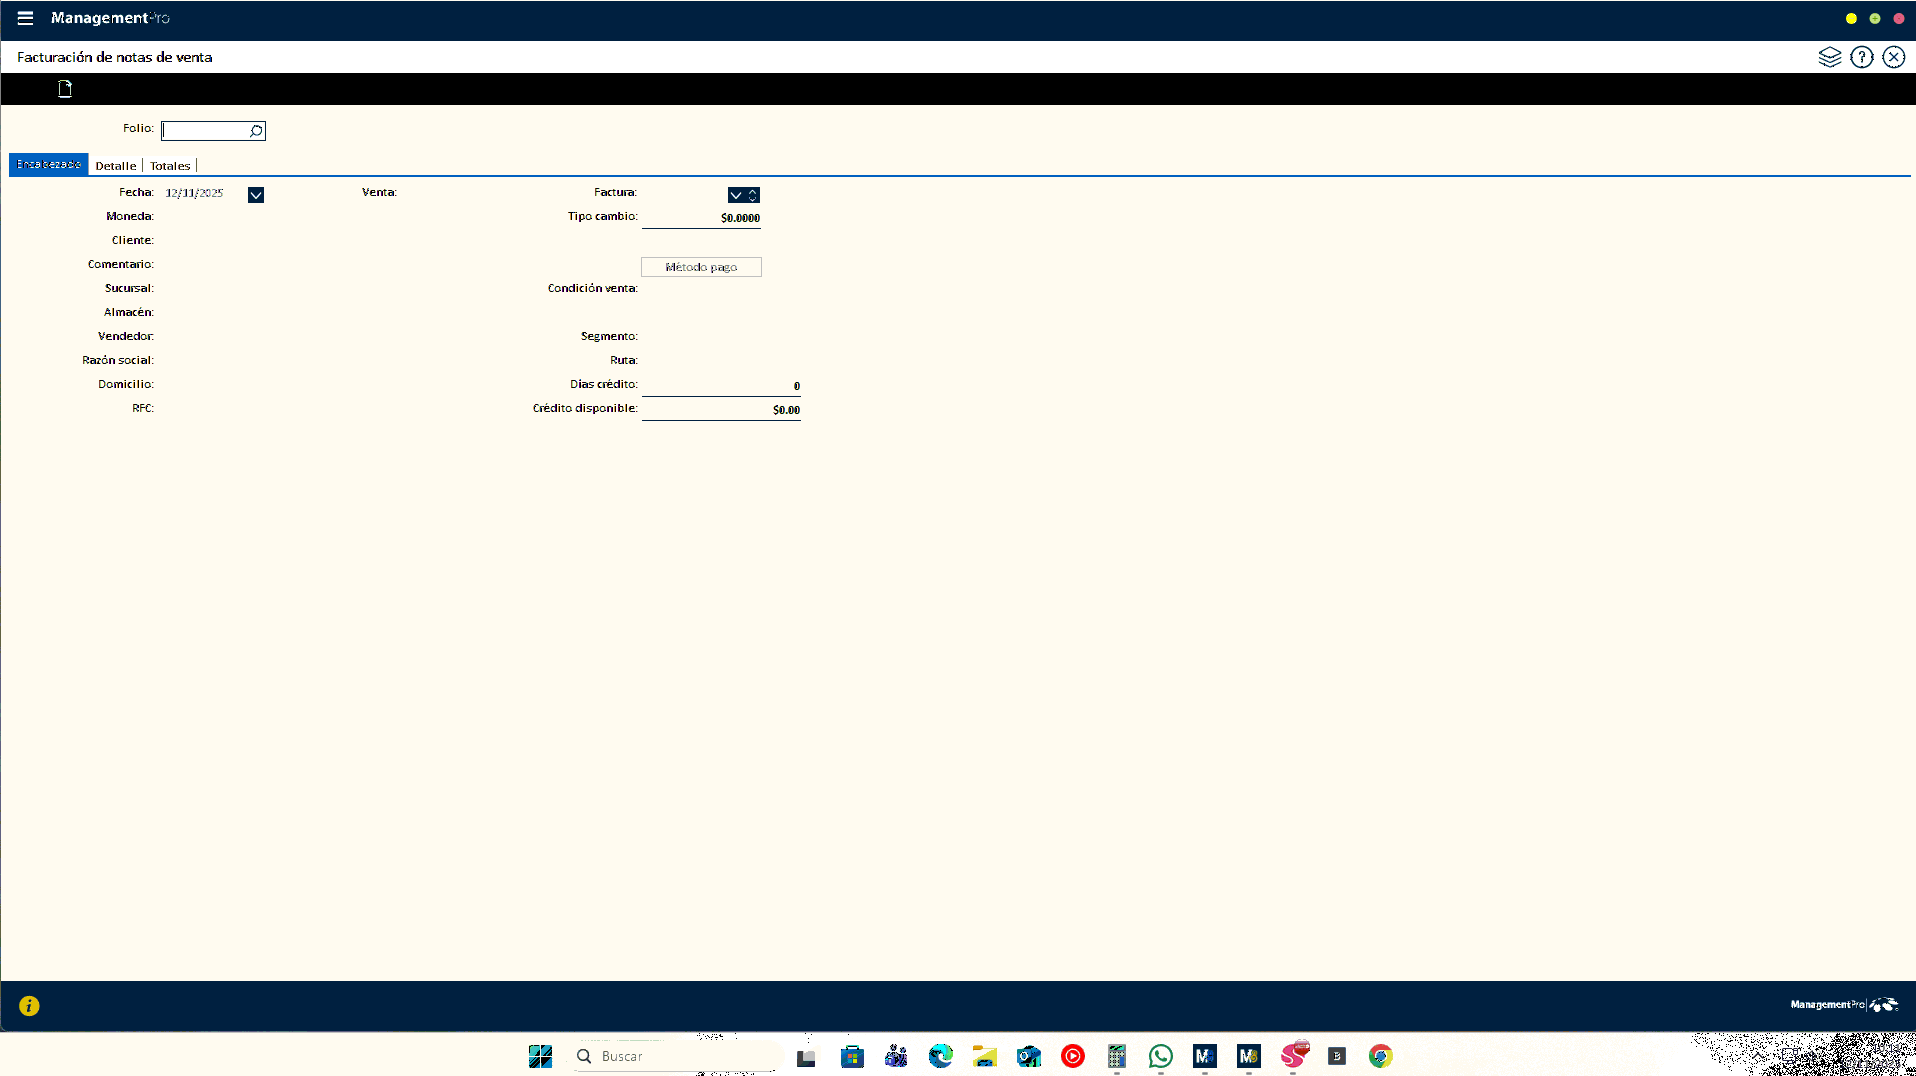Expand the Fecha date picker dropdown
1916x1076 pixels.
[x=256, y=195]
